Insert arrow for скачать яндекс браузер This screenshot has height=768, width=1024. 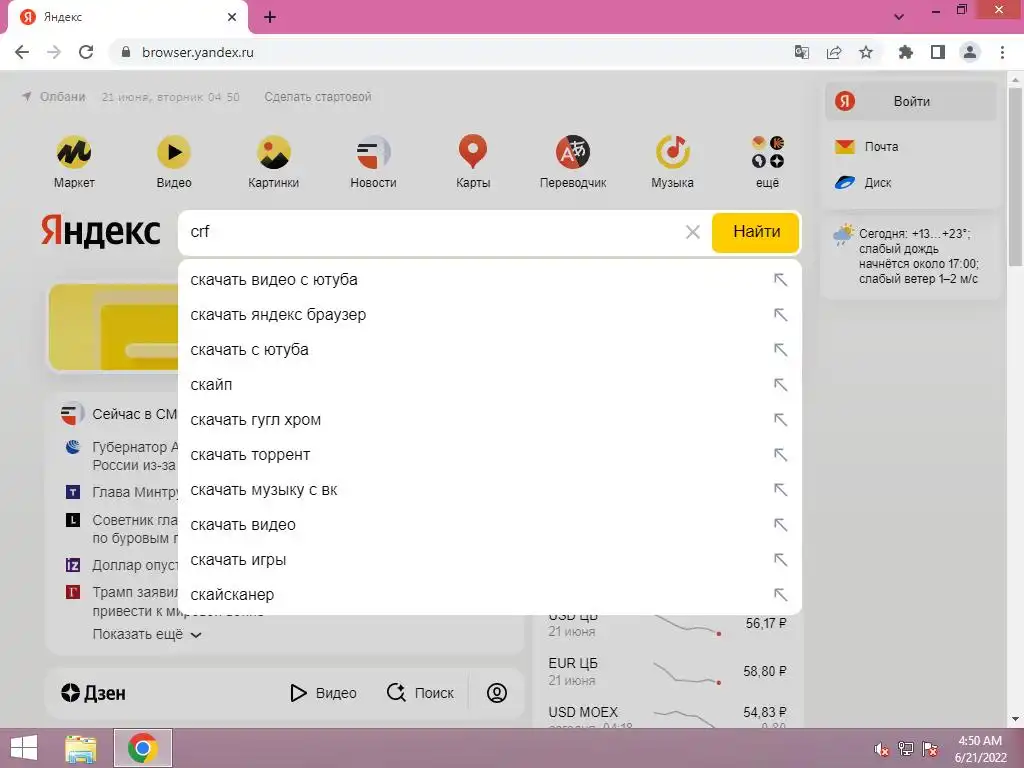pos(780,315)
